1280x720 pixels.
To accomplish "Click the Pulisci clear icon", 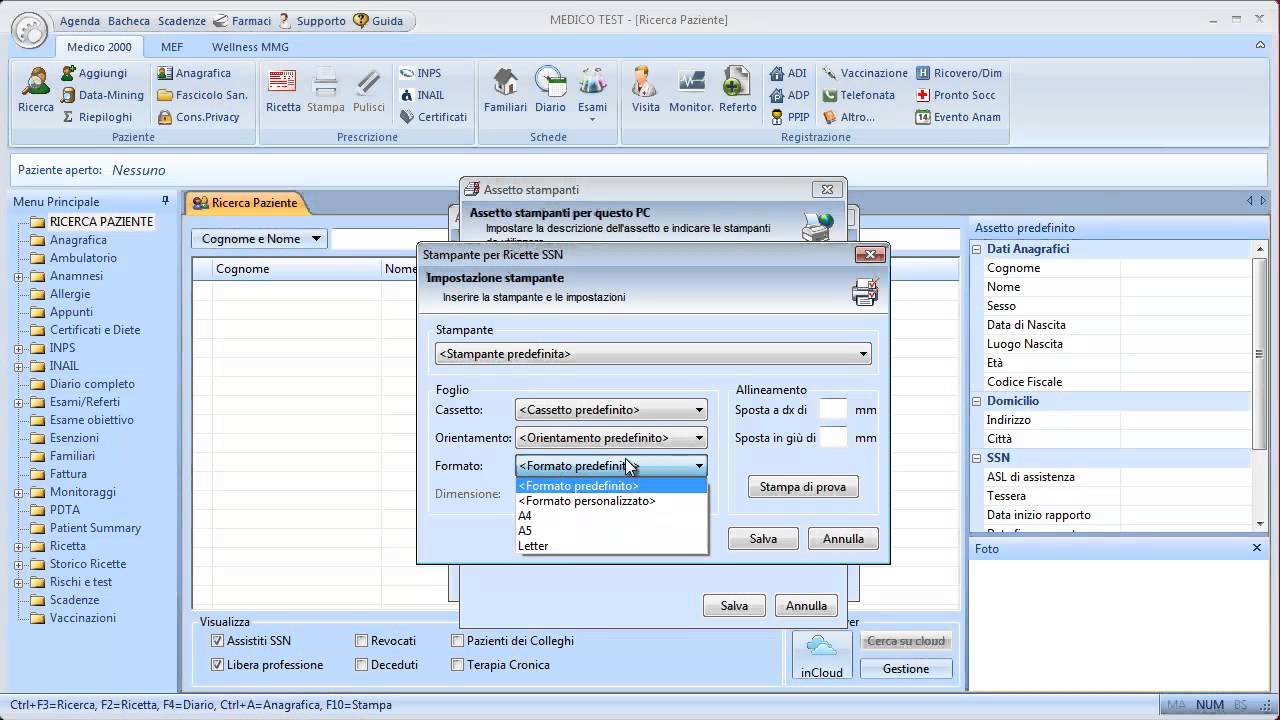I will click(369, 90).
